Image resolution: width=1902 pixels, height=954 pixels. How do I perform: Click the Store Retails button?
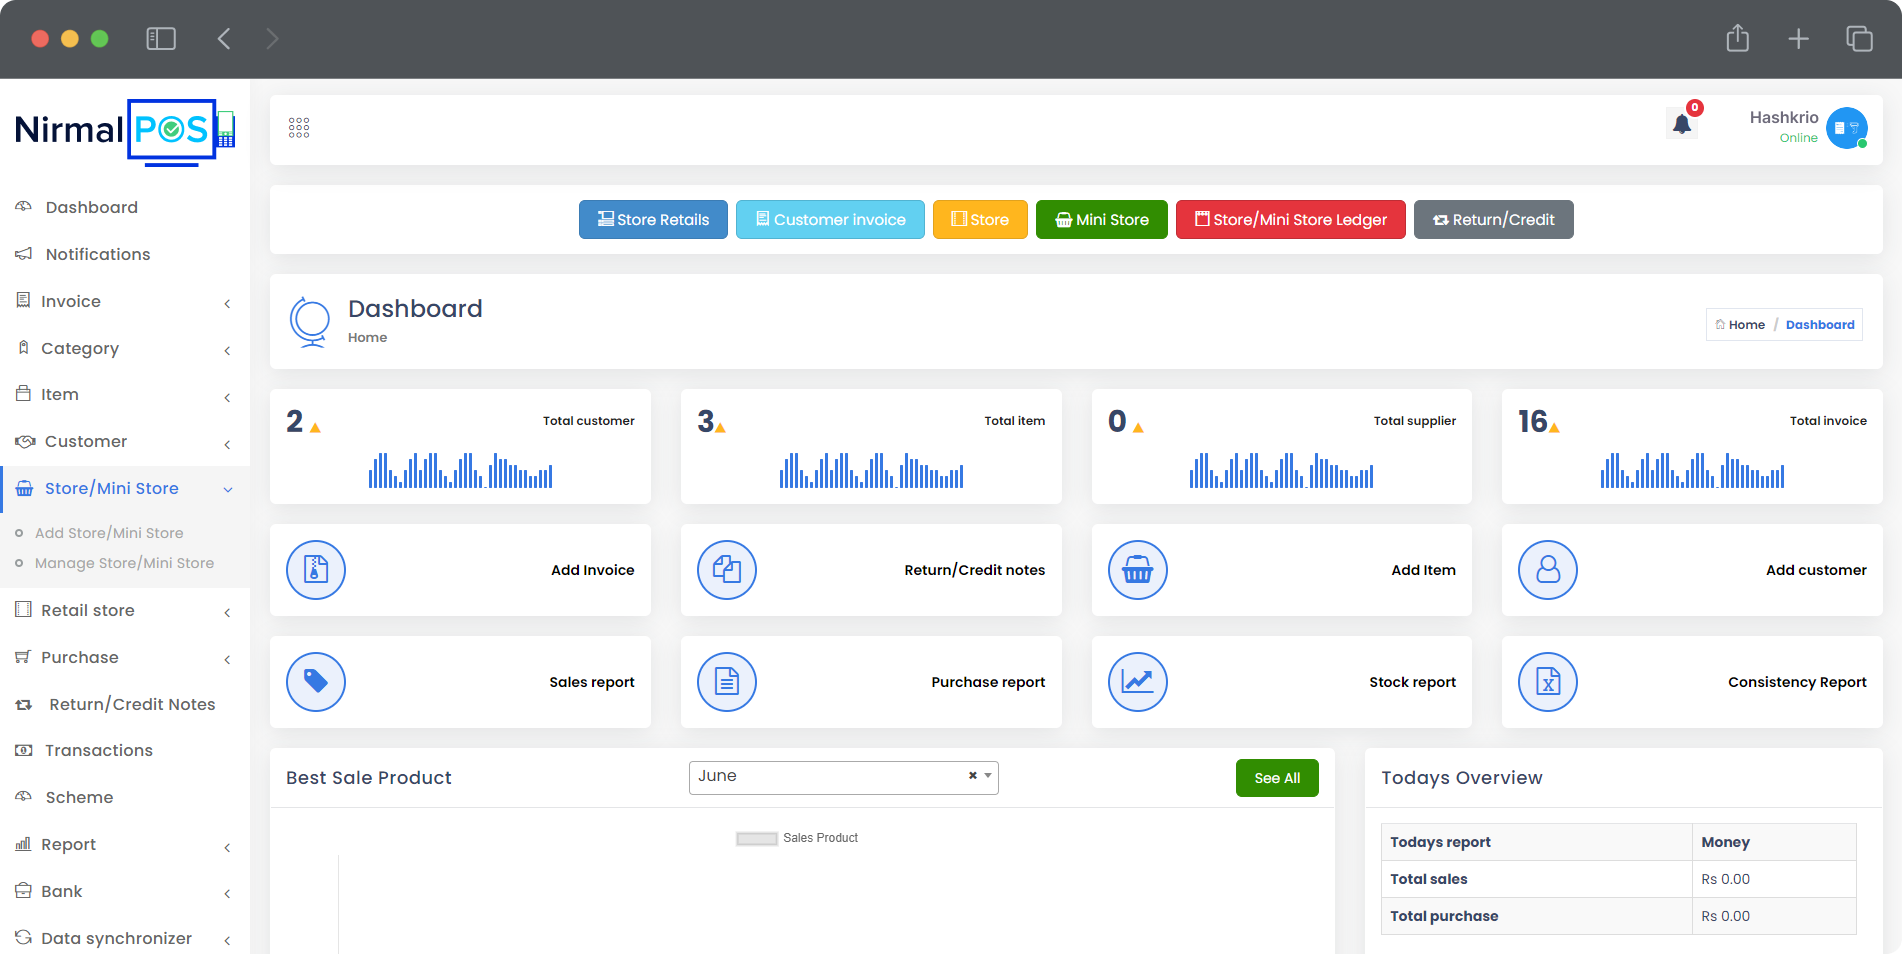click(653, 220)
